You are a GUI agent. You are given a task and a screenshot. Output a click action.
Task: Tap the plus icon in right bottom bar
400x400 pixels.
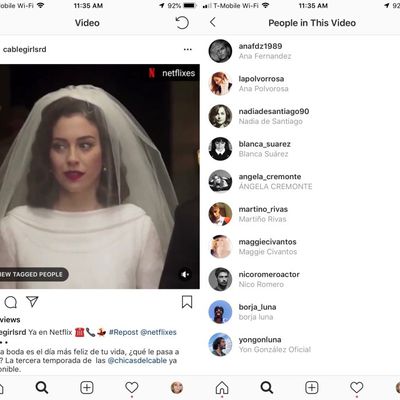click(x=312, y=388)
